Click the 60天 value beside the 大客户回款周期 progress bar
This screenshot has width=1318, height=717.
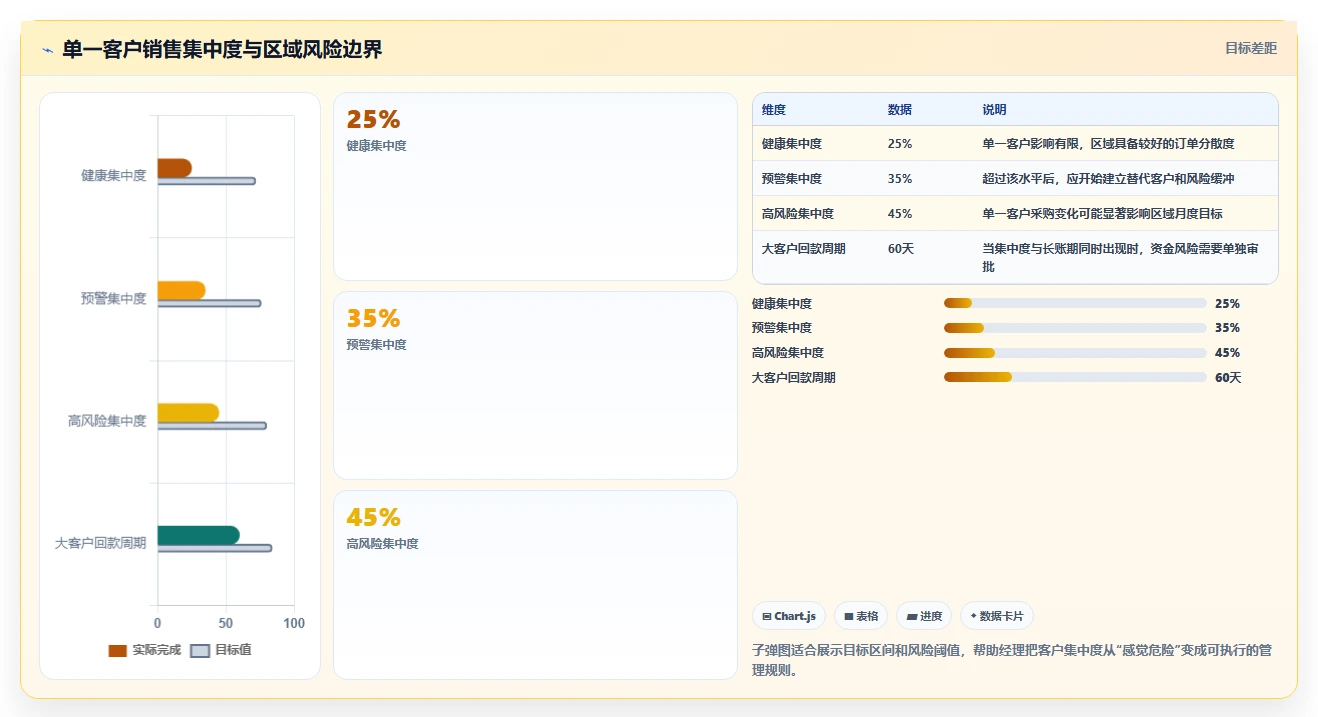1228,378
